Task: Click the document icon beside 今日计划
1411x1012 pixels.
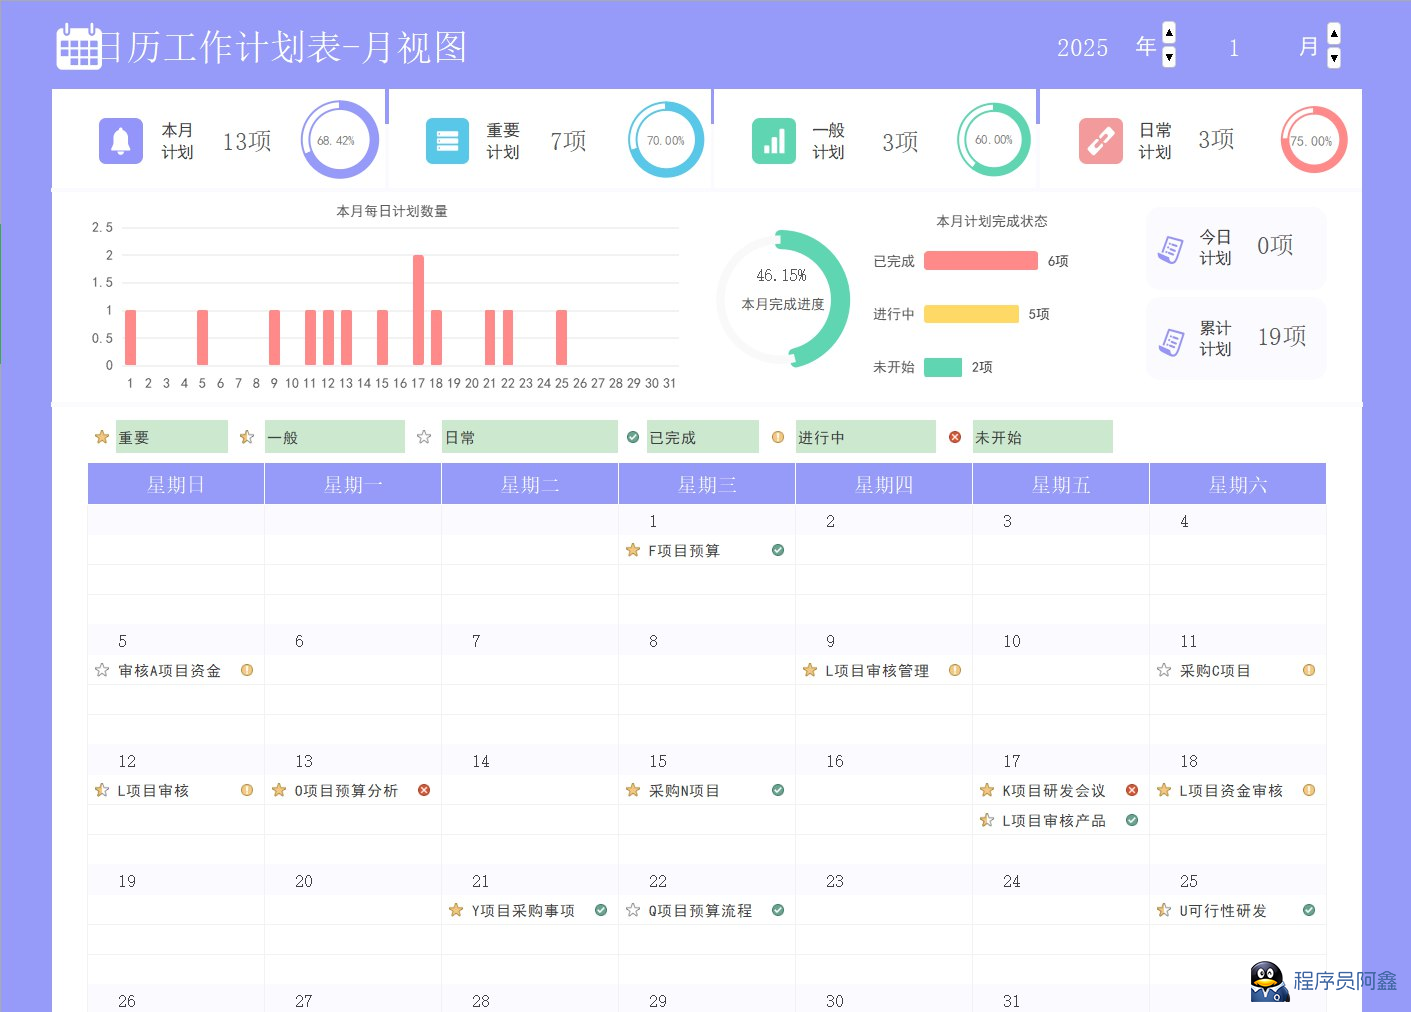Action: [1171, 249]
